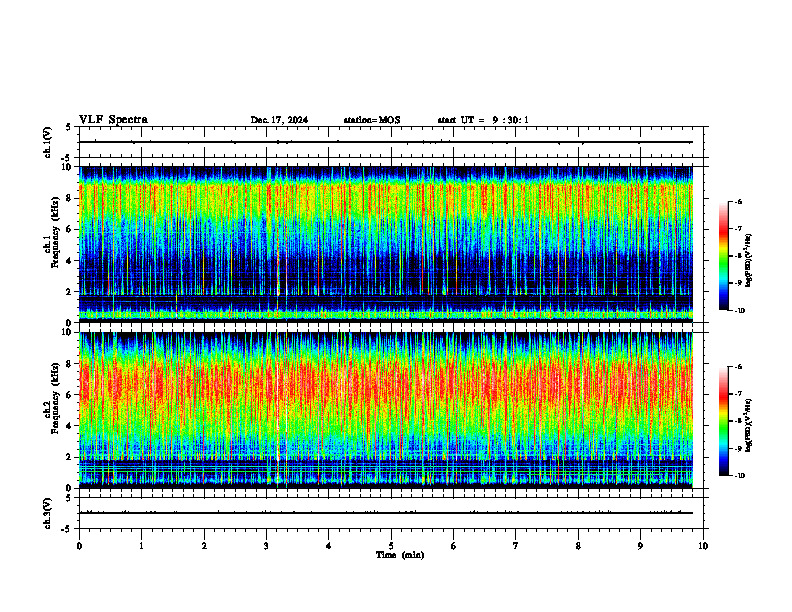Click the "0" tick on the time axis
Screen dimensions: 792x612
point(79,546)
